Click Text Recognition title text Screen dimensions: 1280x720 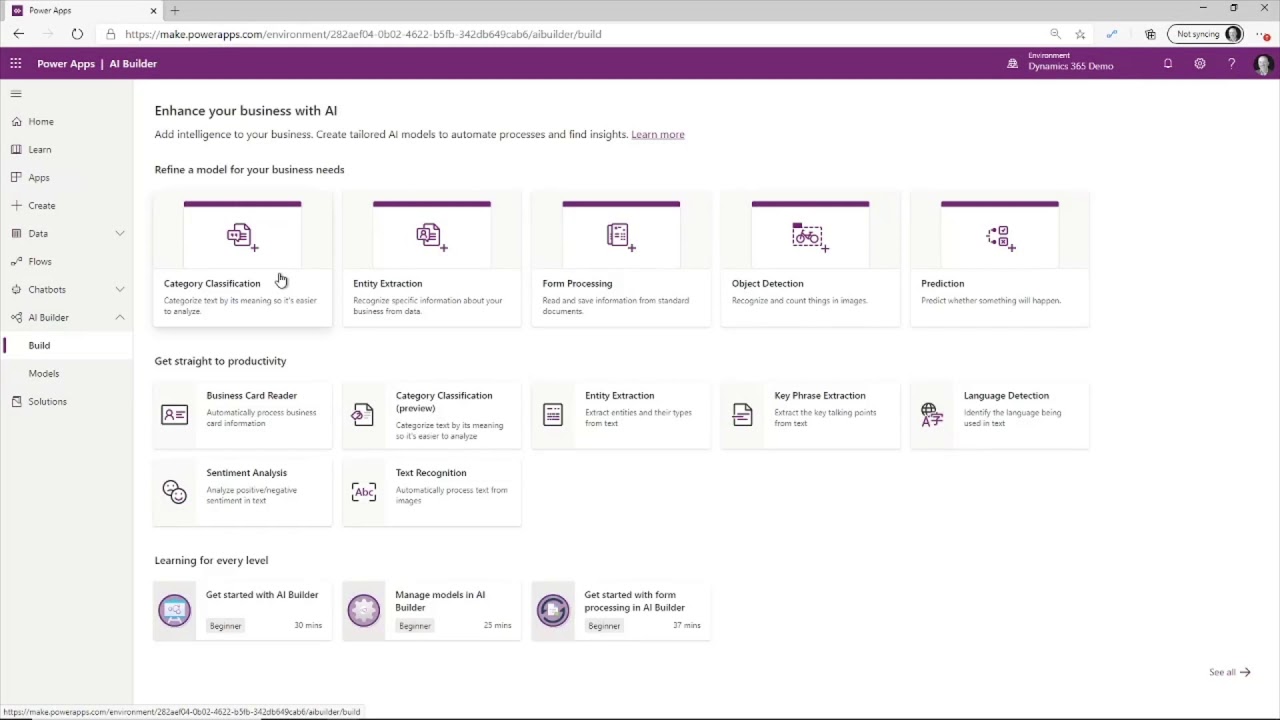click(x=430, y=473)
